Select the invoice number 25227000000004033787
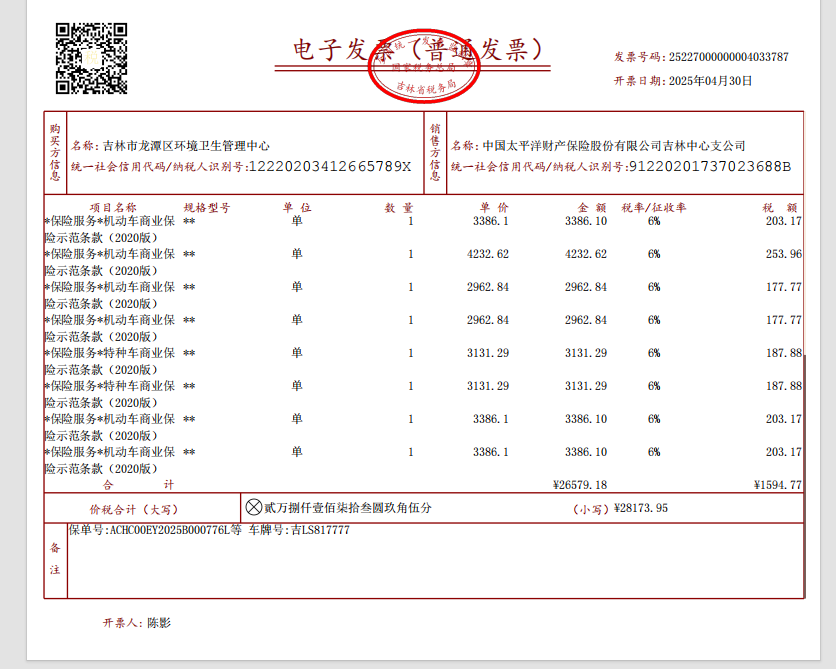This screenshot has width=836, height=669. click(728, 57)
